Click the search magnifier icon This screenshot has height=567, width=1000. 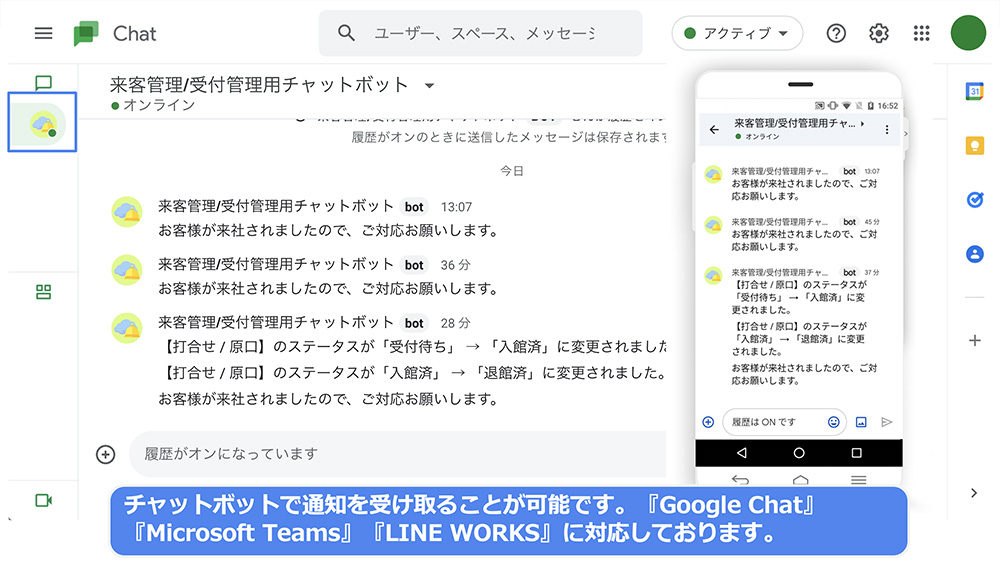[x=346, y=33]
